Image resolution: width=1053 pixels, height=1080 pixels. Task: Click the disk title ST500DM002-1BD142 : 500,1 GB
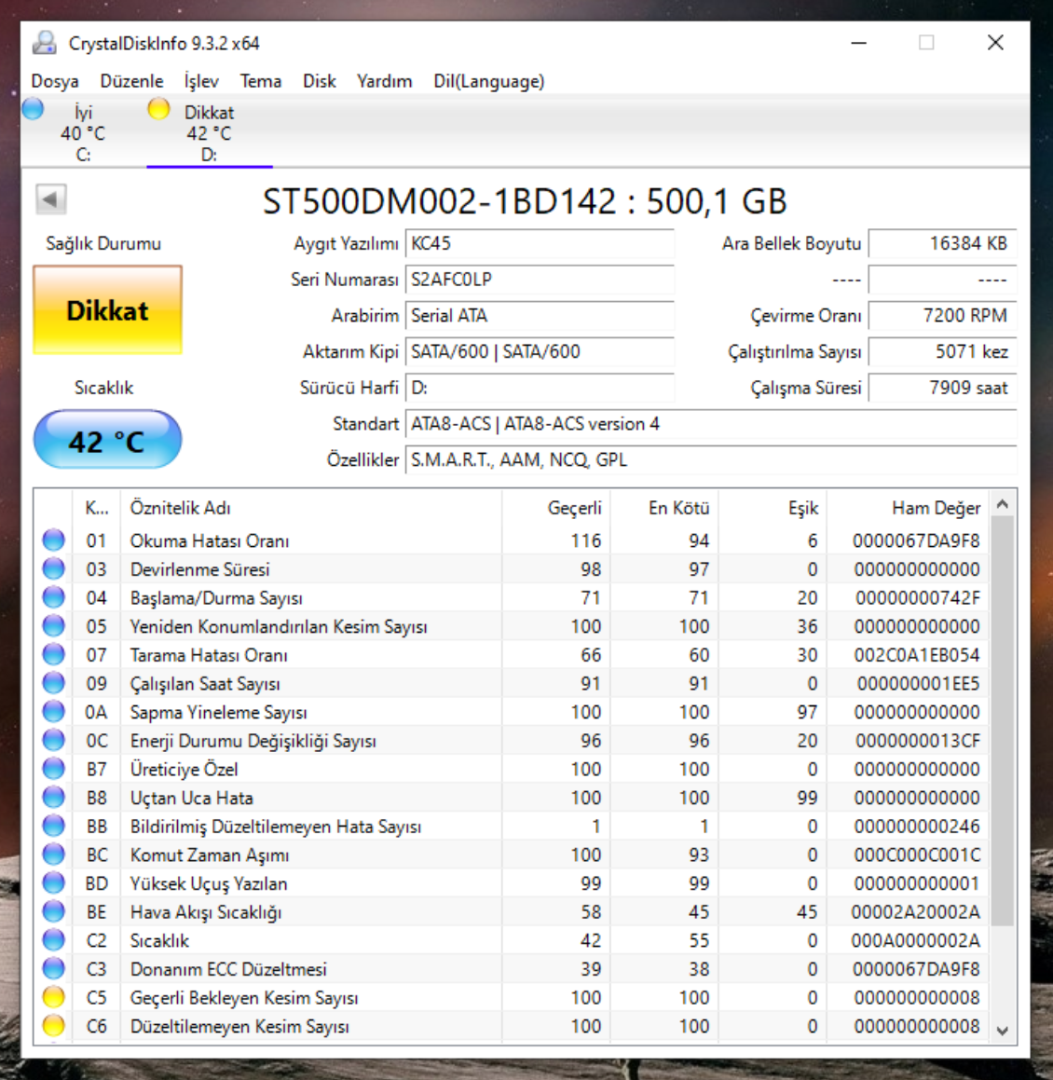click(x=525, y=201)
